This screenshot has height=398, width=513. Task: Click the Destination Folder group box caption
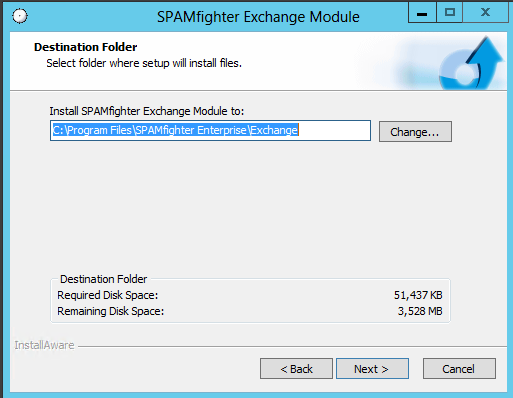(x=103, y=279)
